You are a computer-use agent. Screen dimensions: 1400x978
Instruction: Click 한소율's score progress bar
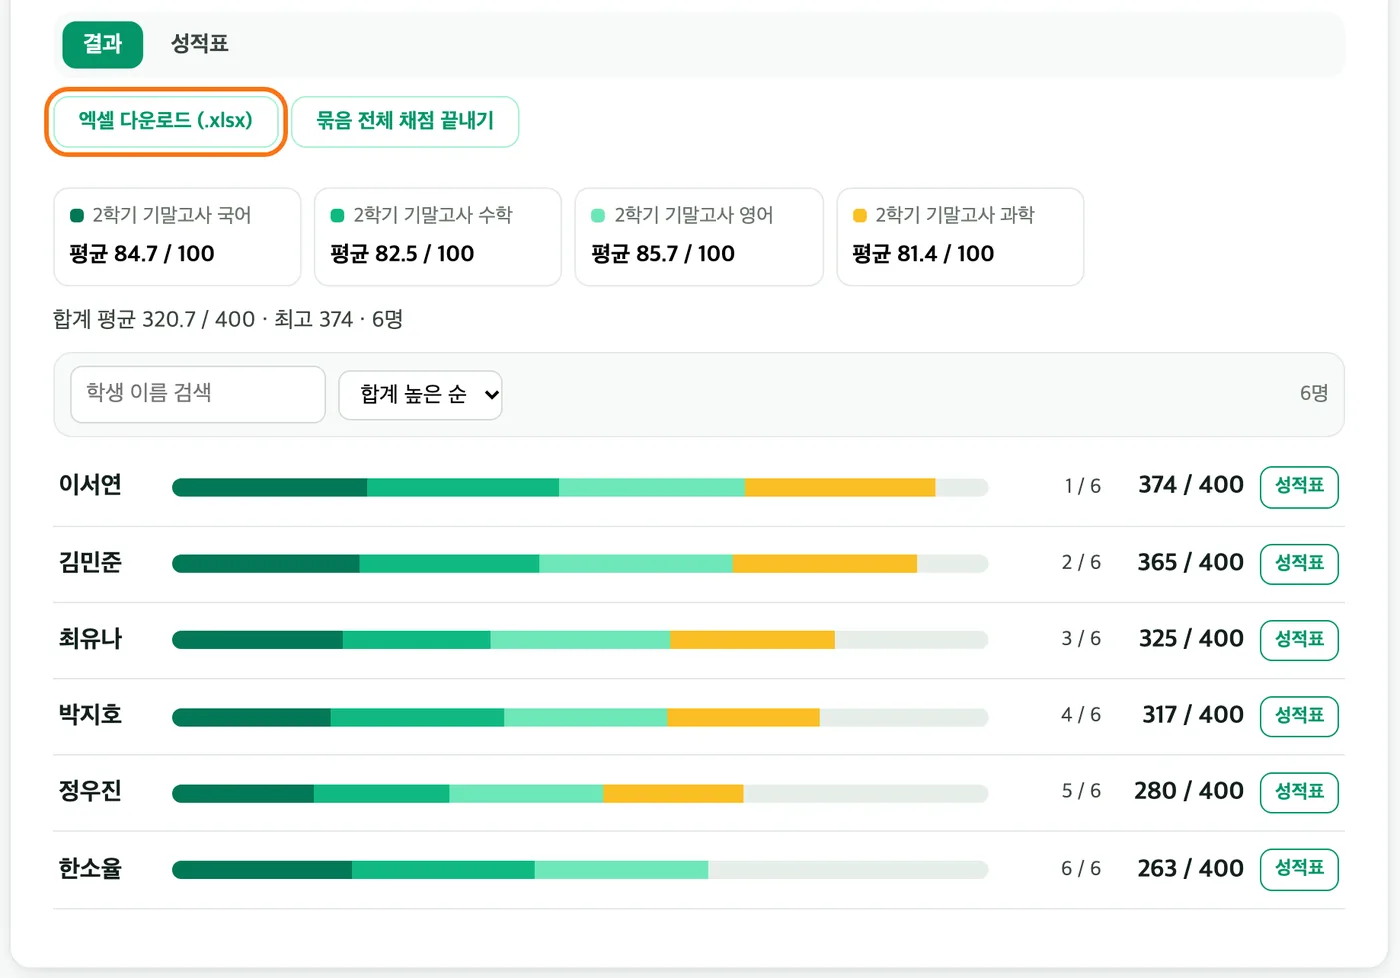580,870
